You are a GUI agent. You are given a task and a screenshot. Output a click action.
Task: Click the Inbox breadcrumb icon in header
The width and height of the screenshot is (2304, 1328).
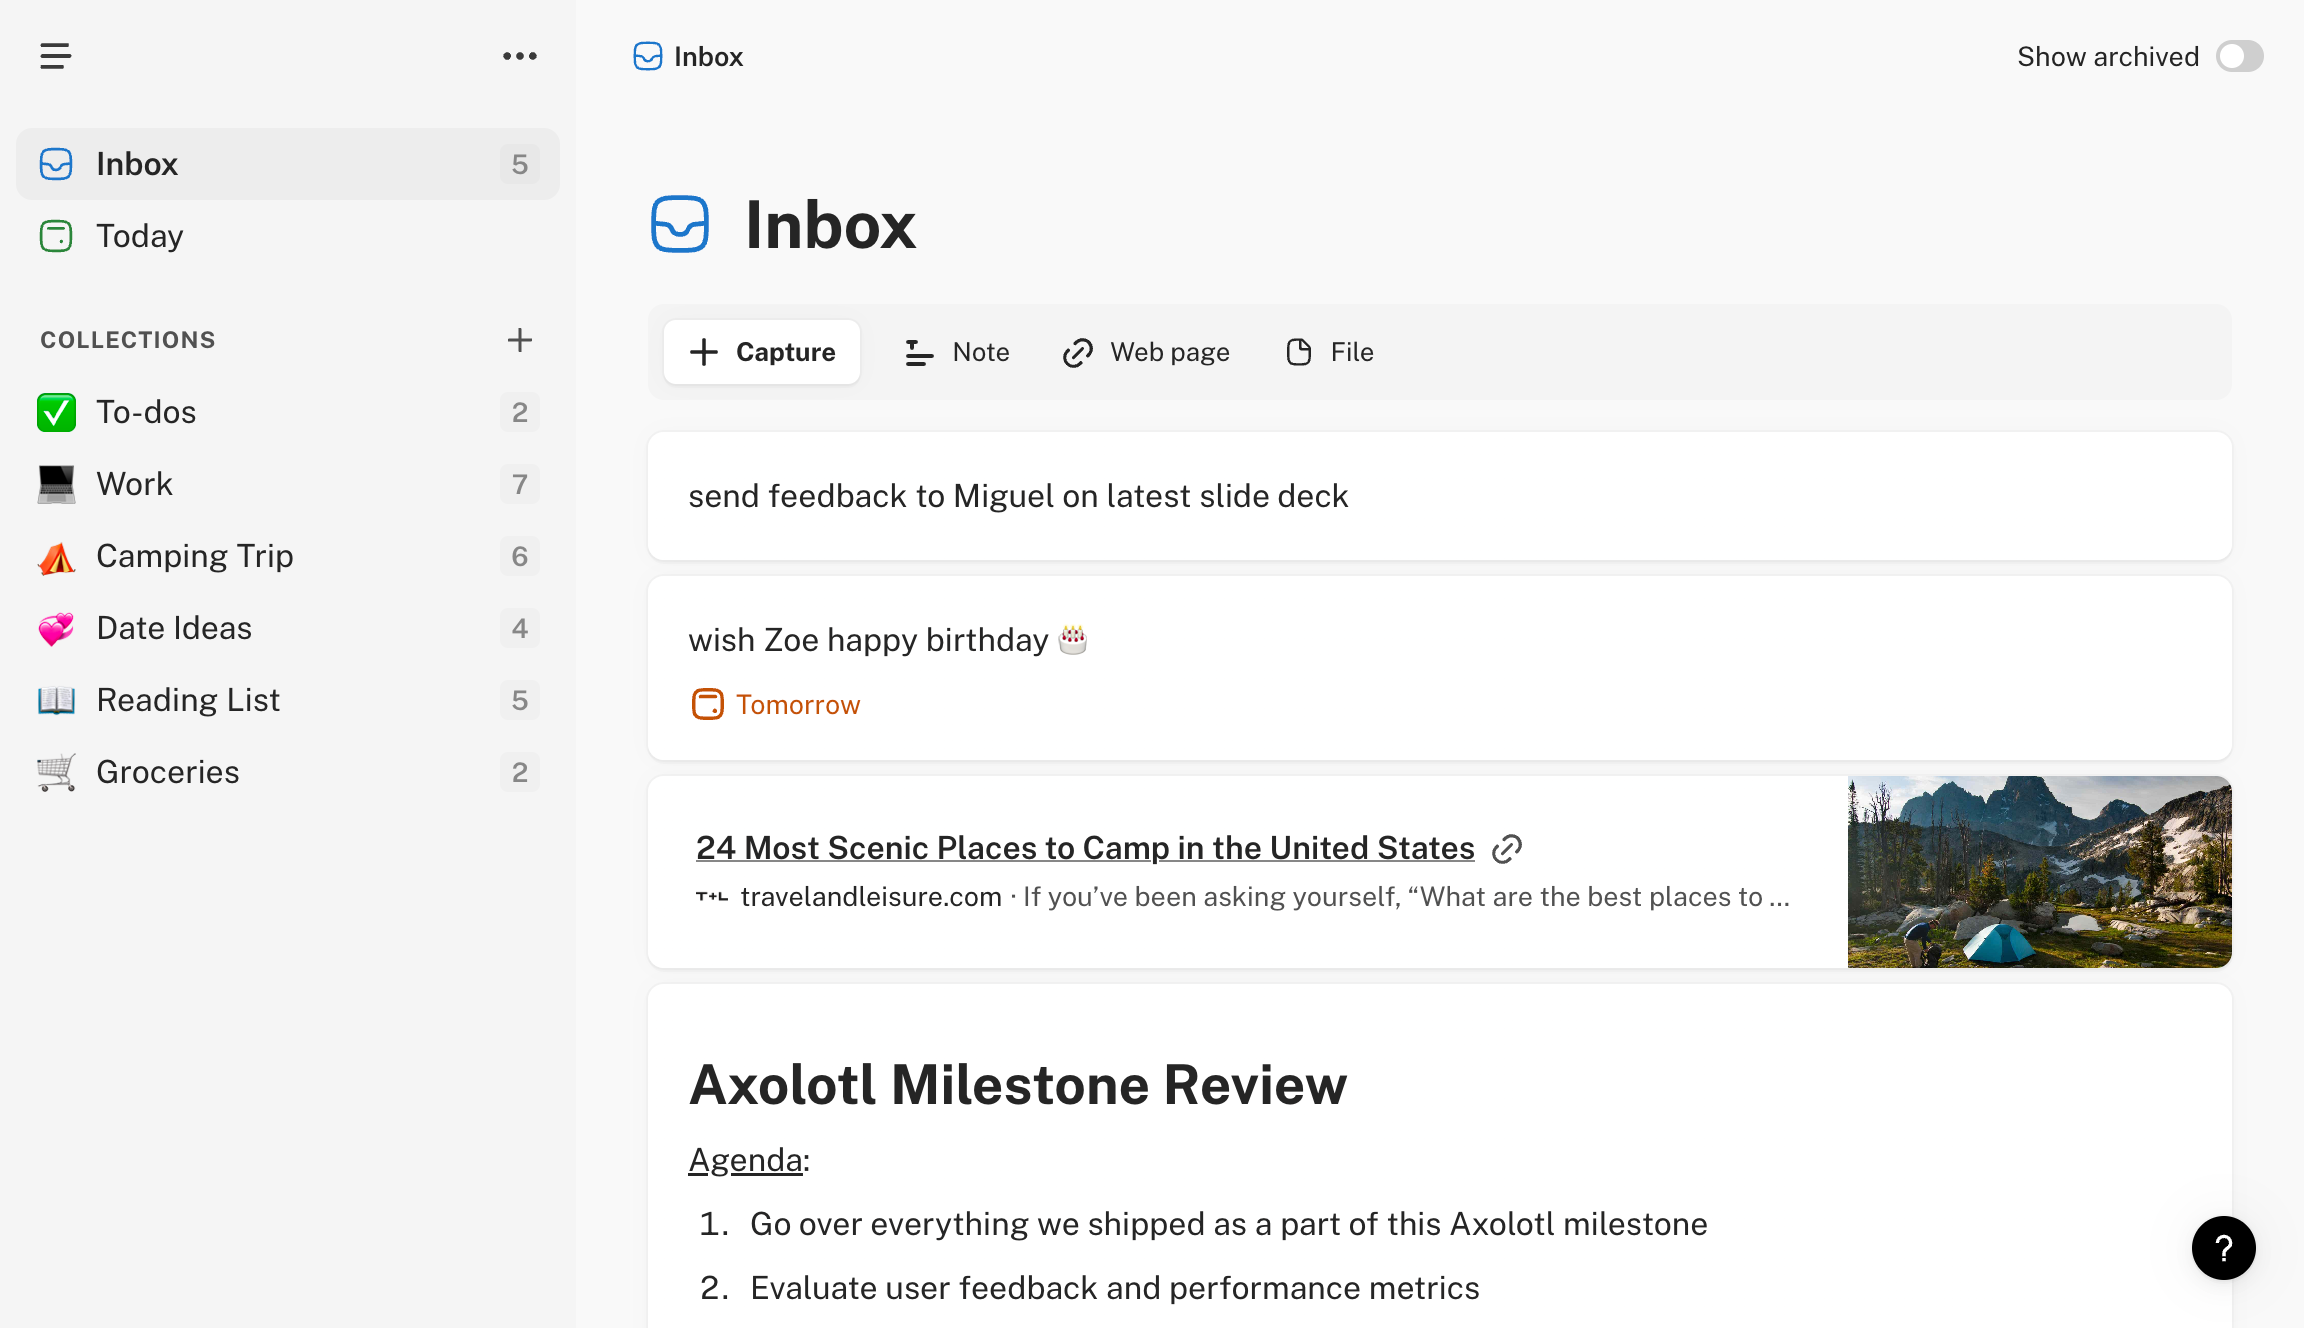tap(648, 56)
